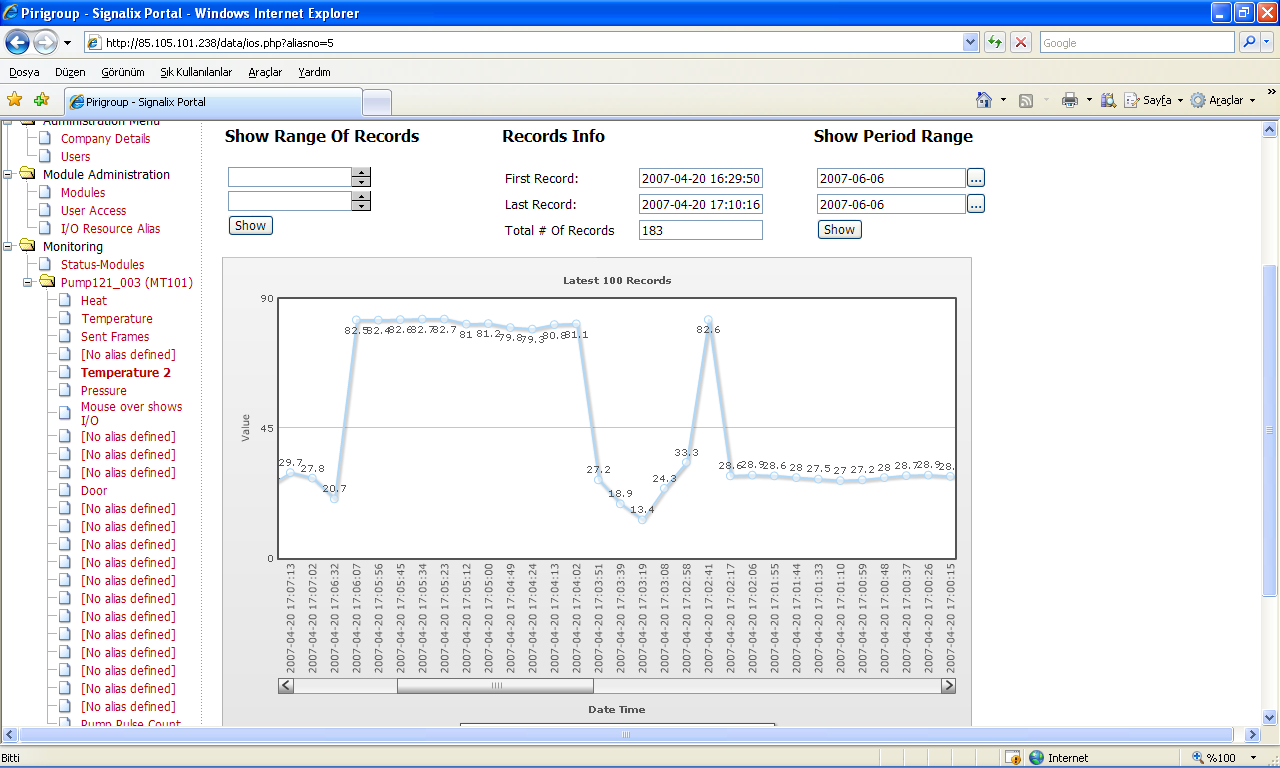Collapse the Module Administration folder

coord(8,174)
